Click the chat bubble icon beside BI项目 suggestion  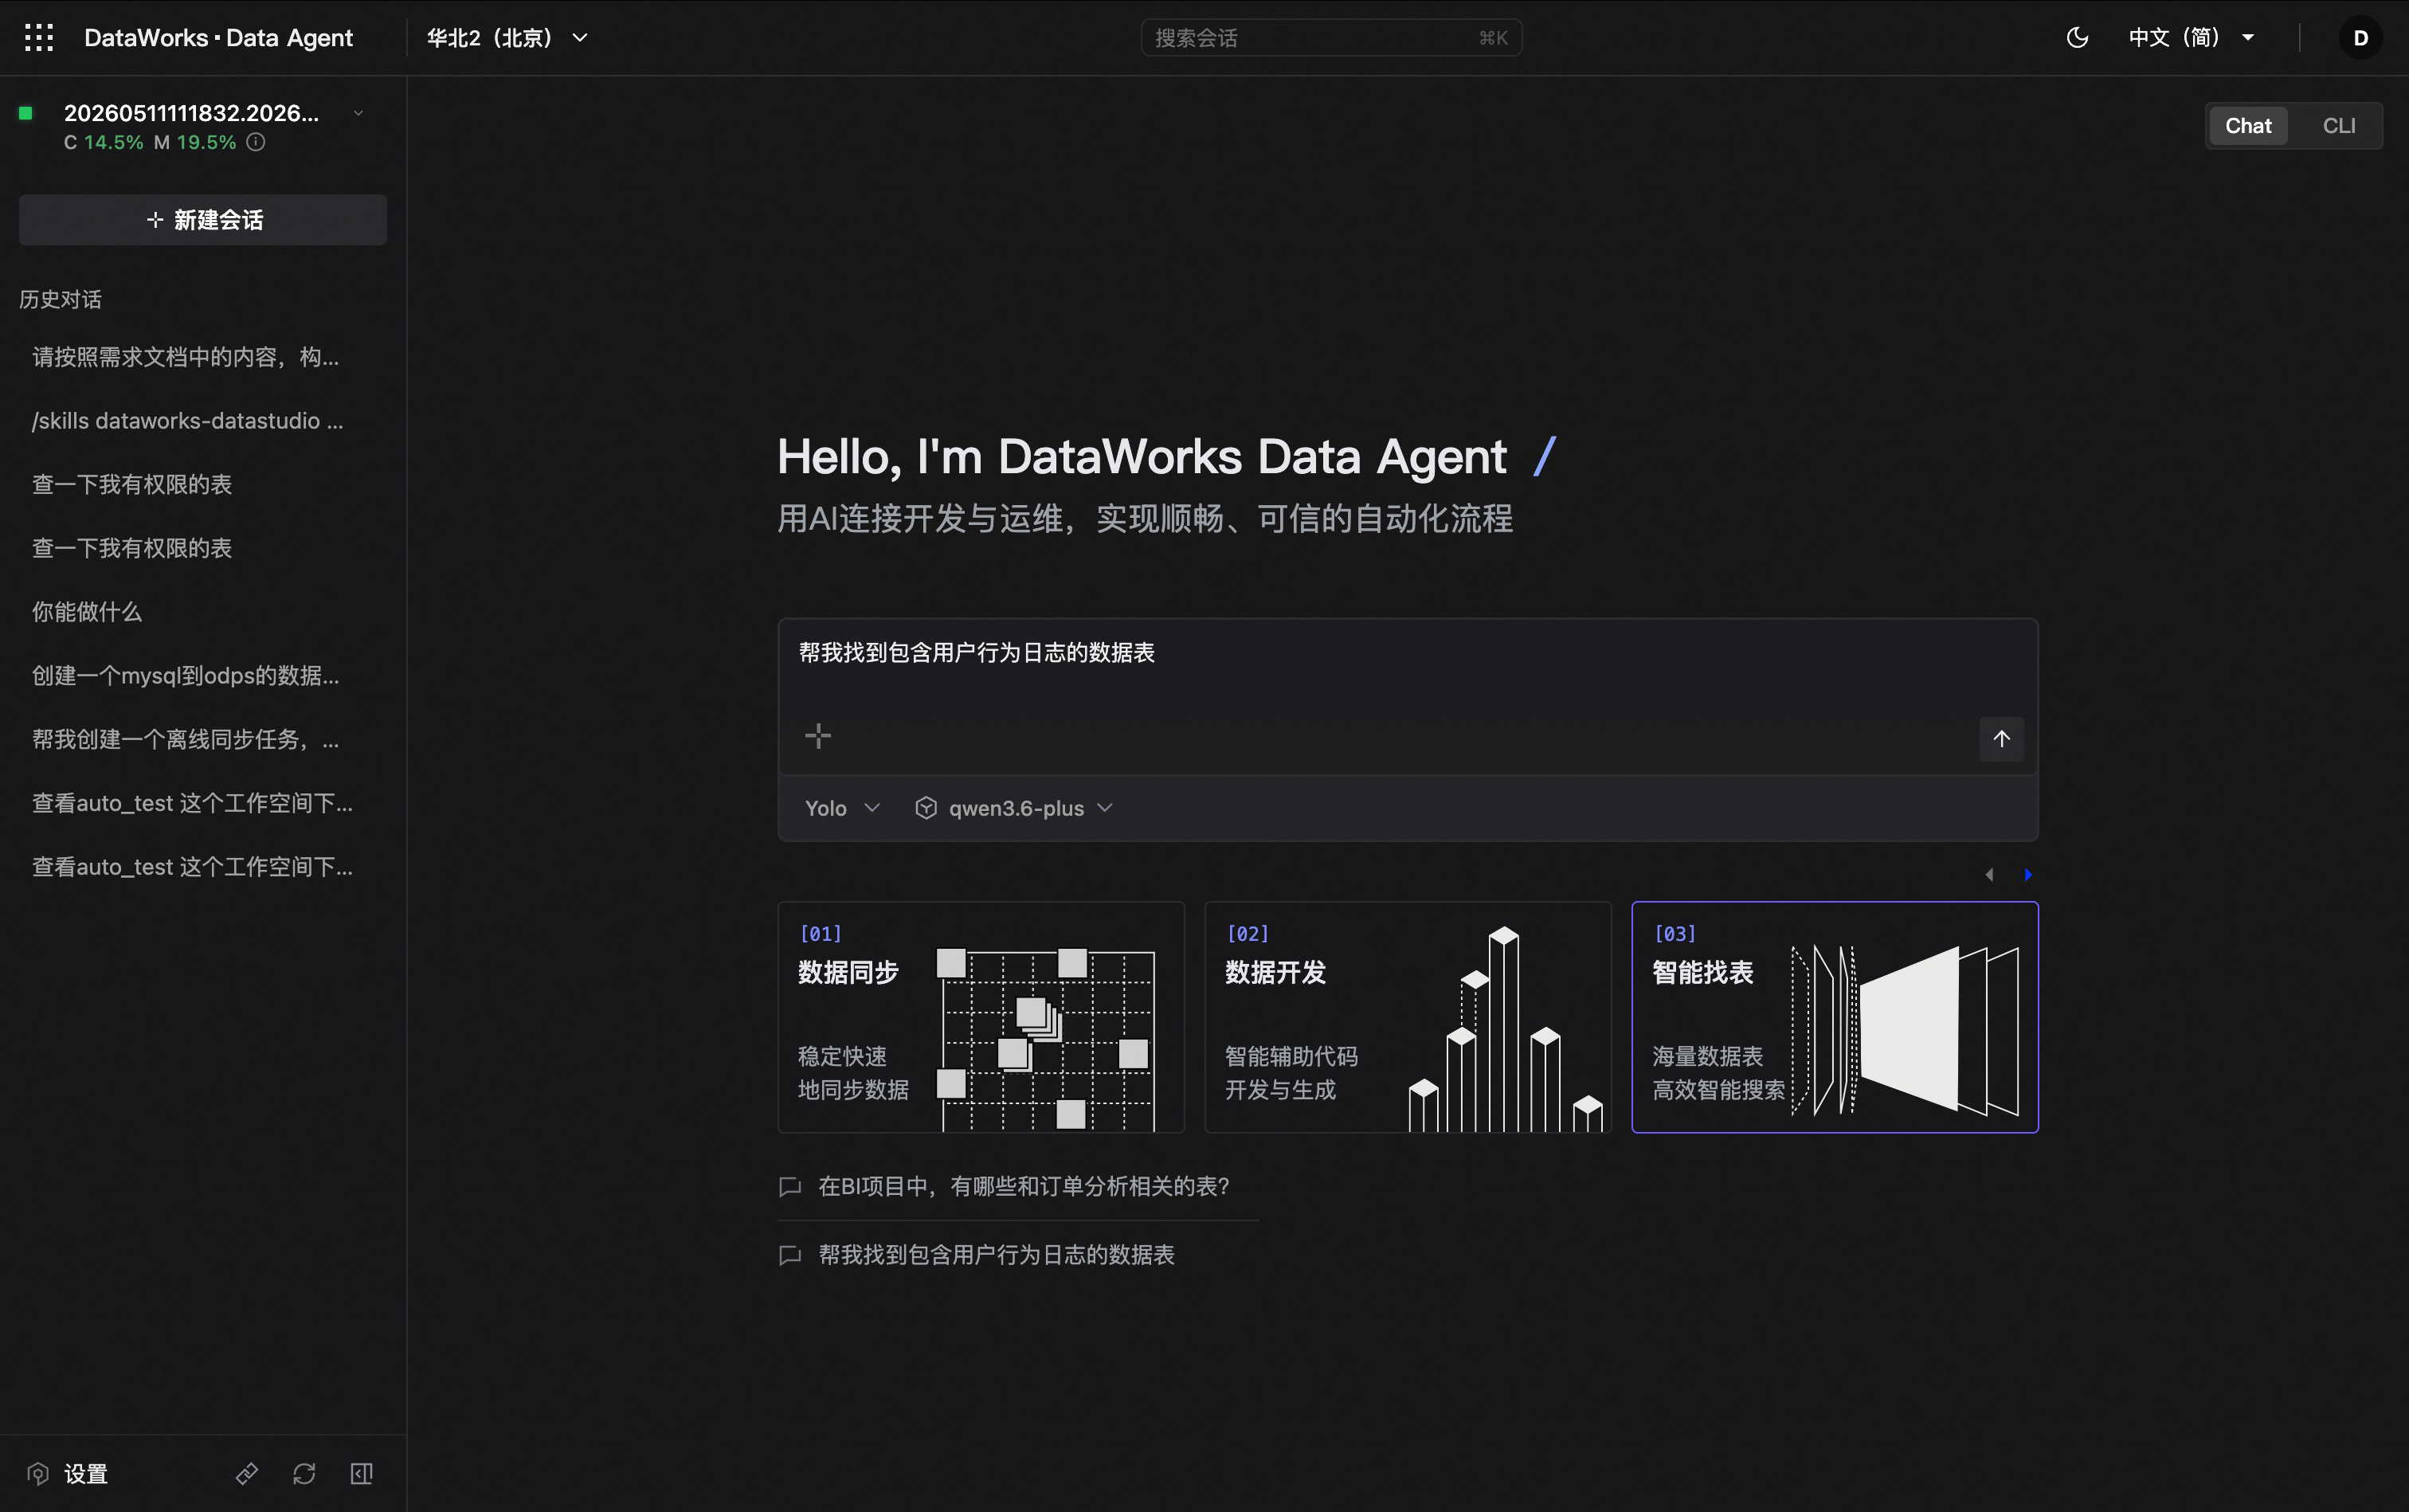[790, 1187]
